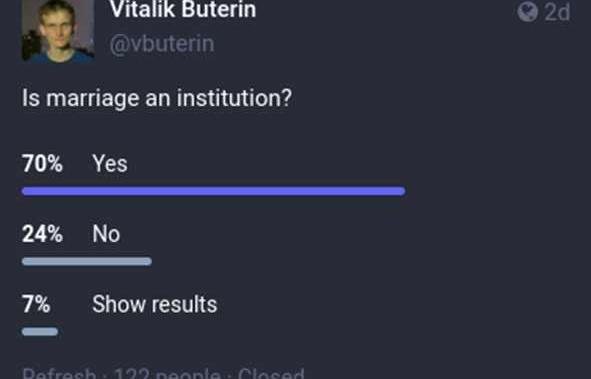The width and height of the screenshot is (591, 379).
Task: View the 122 people who voted
Action: [x=168, y=374]
